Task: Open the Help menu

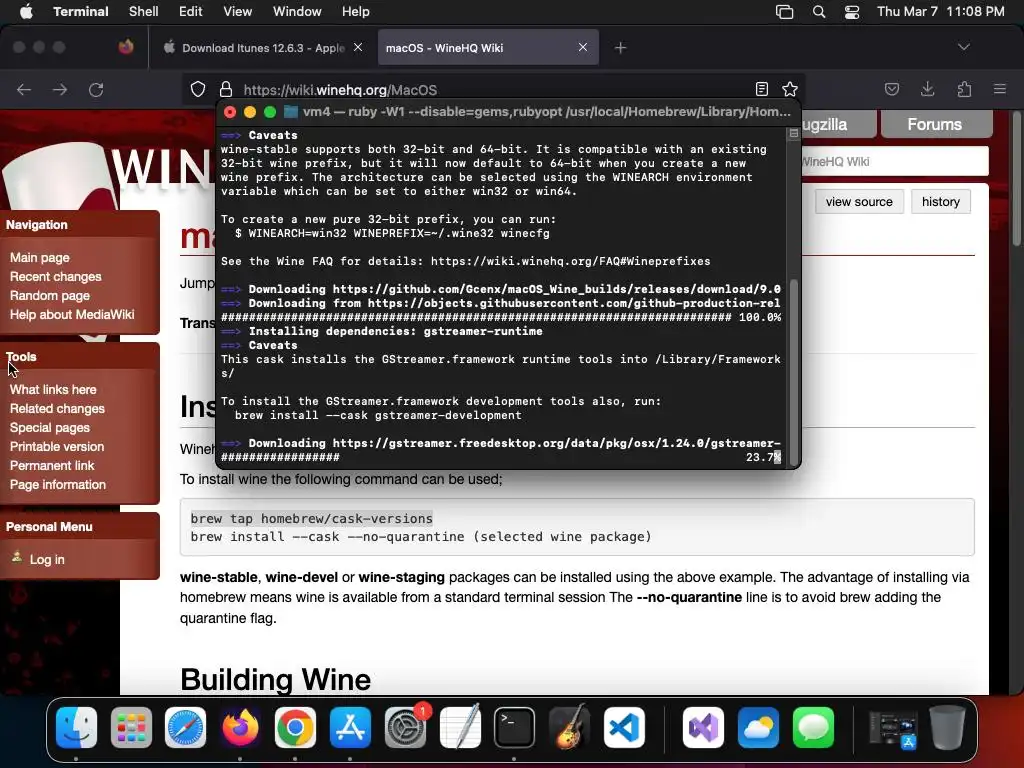Action: 355,12
